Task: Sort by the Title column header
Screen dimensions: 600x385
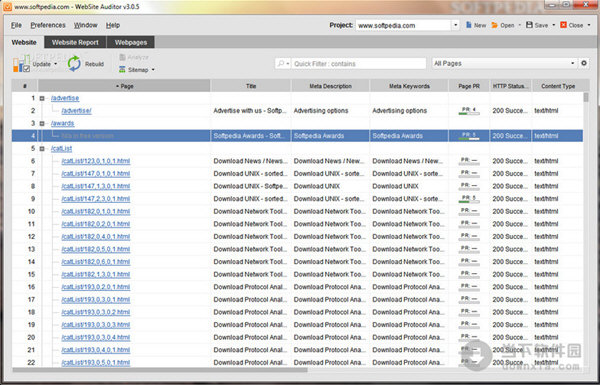Action: coord(251,86)
